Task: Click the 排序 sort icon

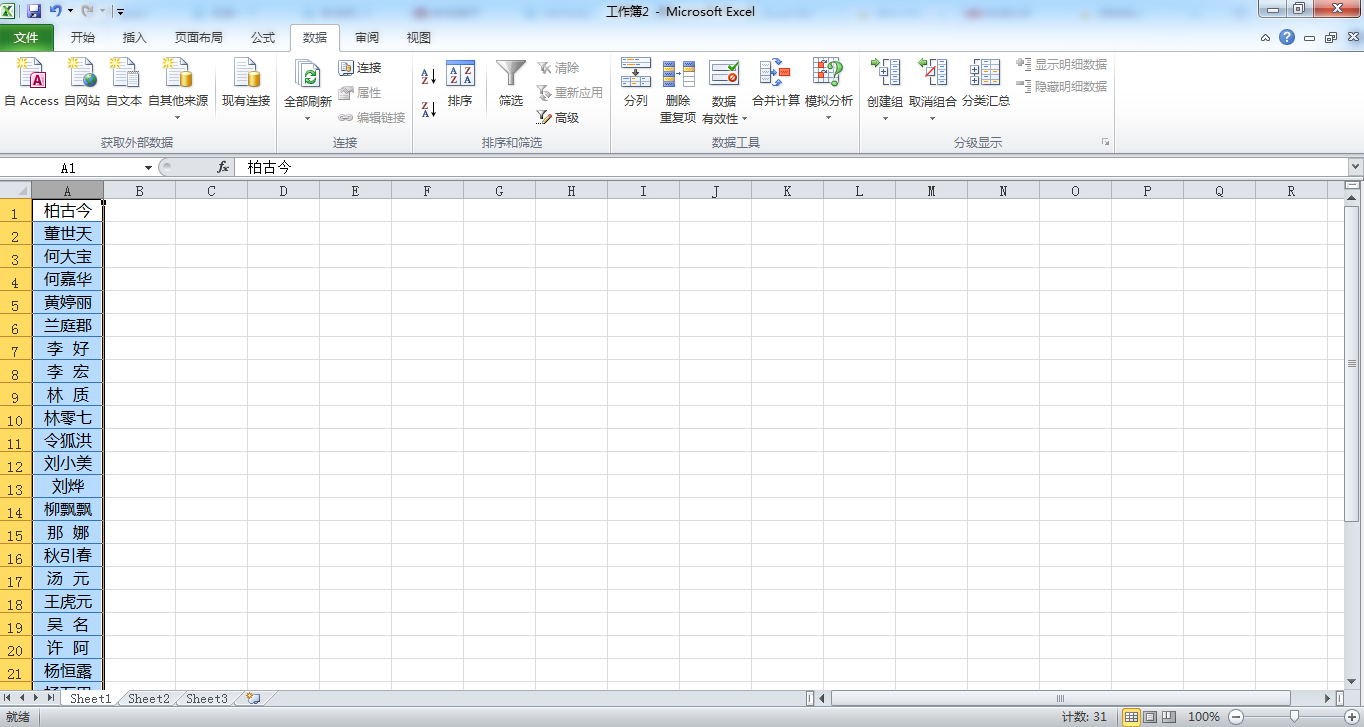Action: [x=463, y=85]
